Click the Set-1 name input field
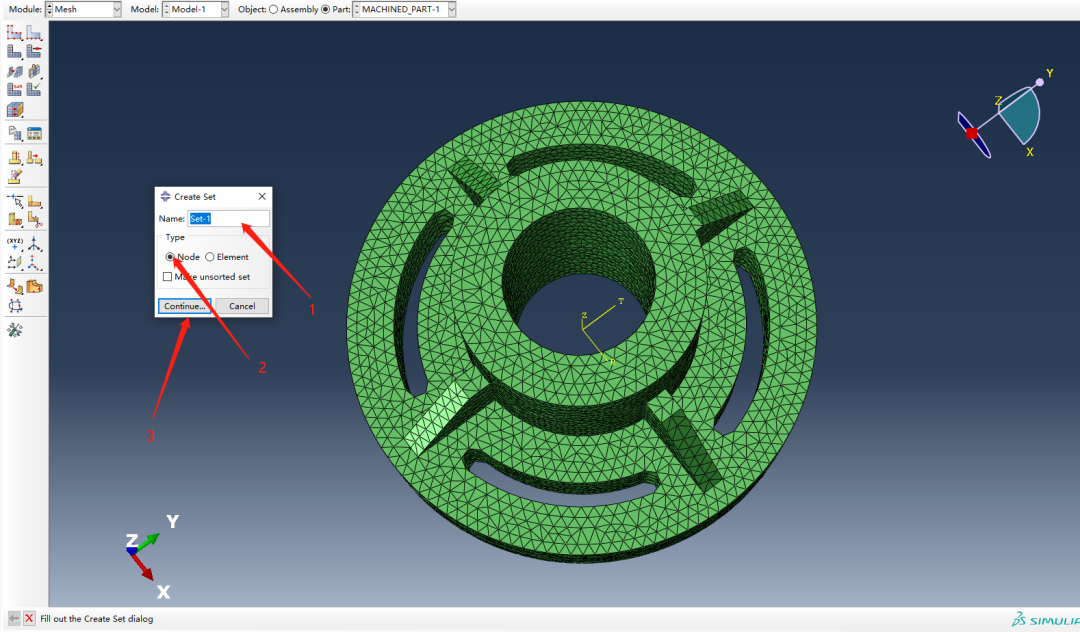Image resolution: width=1080 pixels, height=632 pixels. tap(229, 218)
